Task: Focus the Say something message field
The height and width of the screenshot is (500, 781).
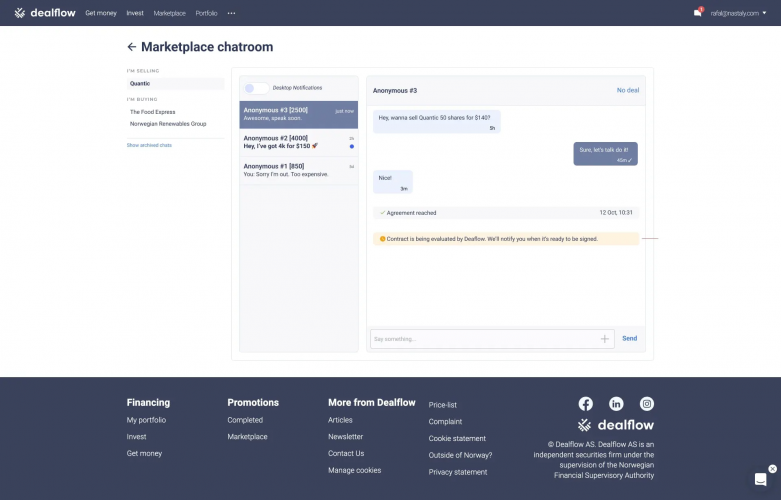Action: coord(492,339)
